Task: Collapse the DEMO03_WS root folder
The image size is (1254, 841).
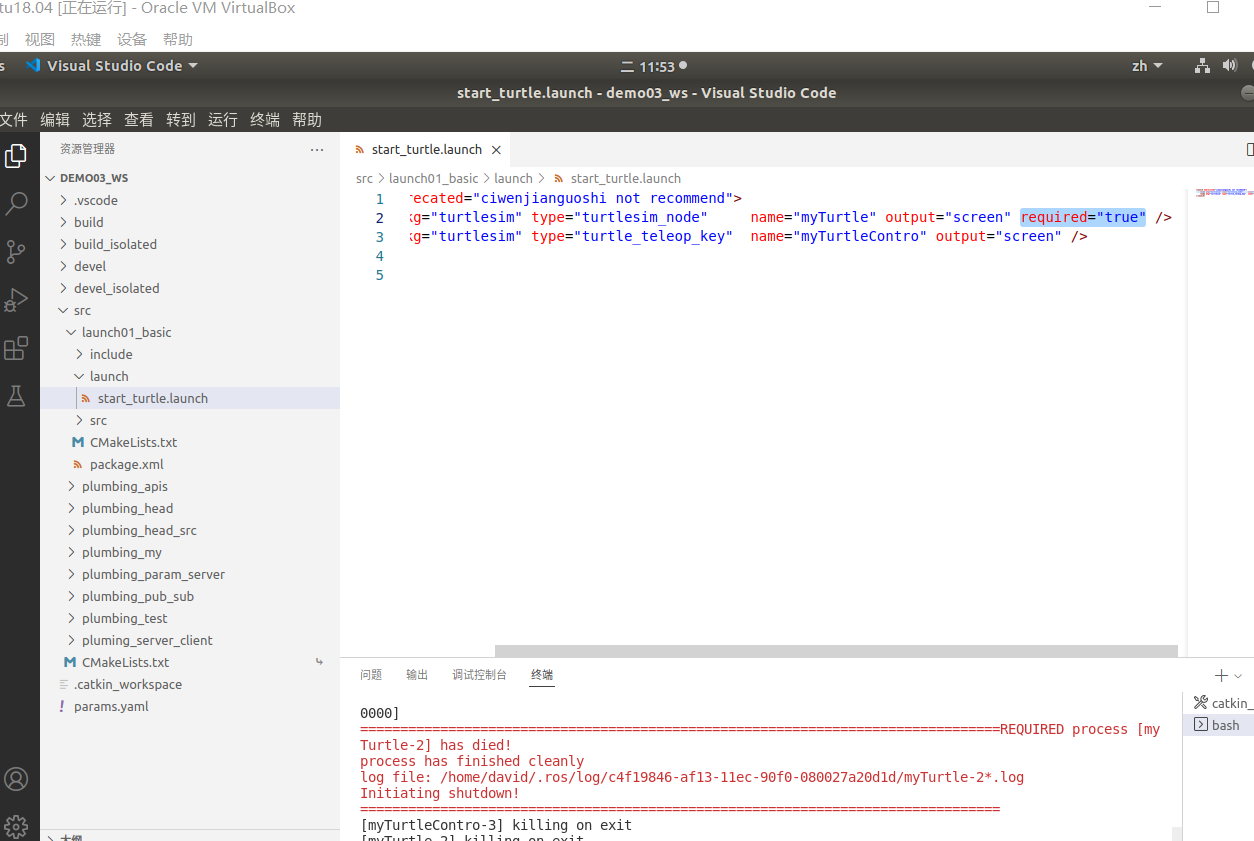Action: [190, 178]
